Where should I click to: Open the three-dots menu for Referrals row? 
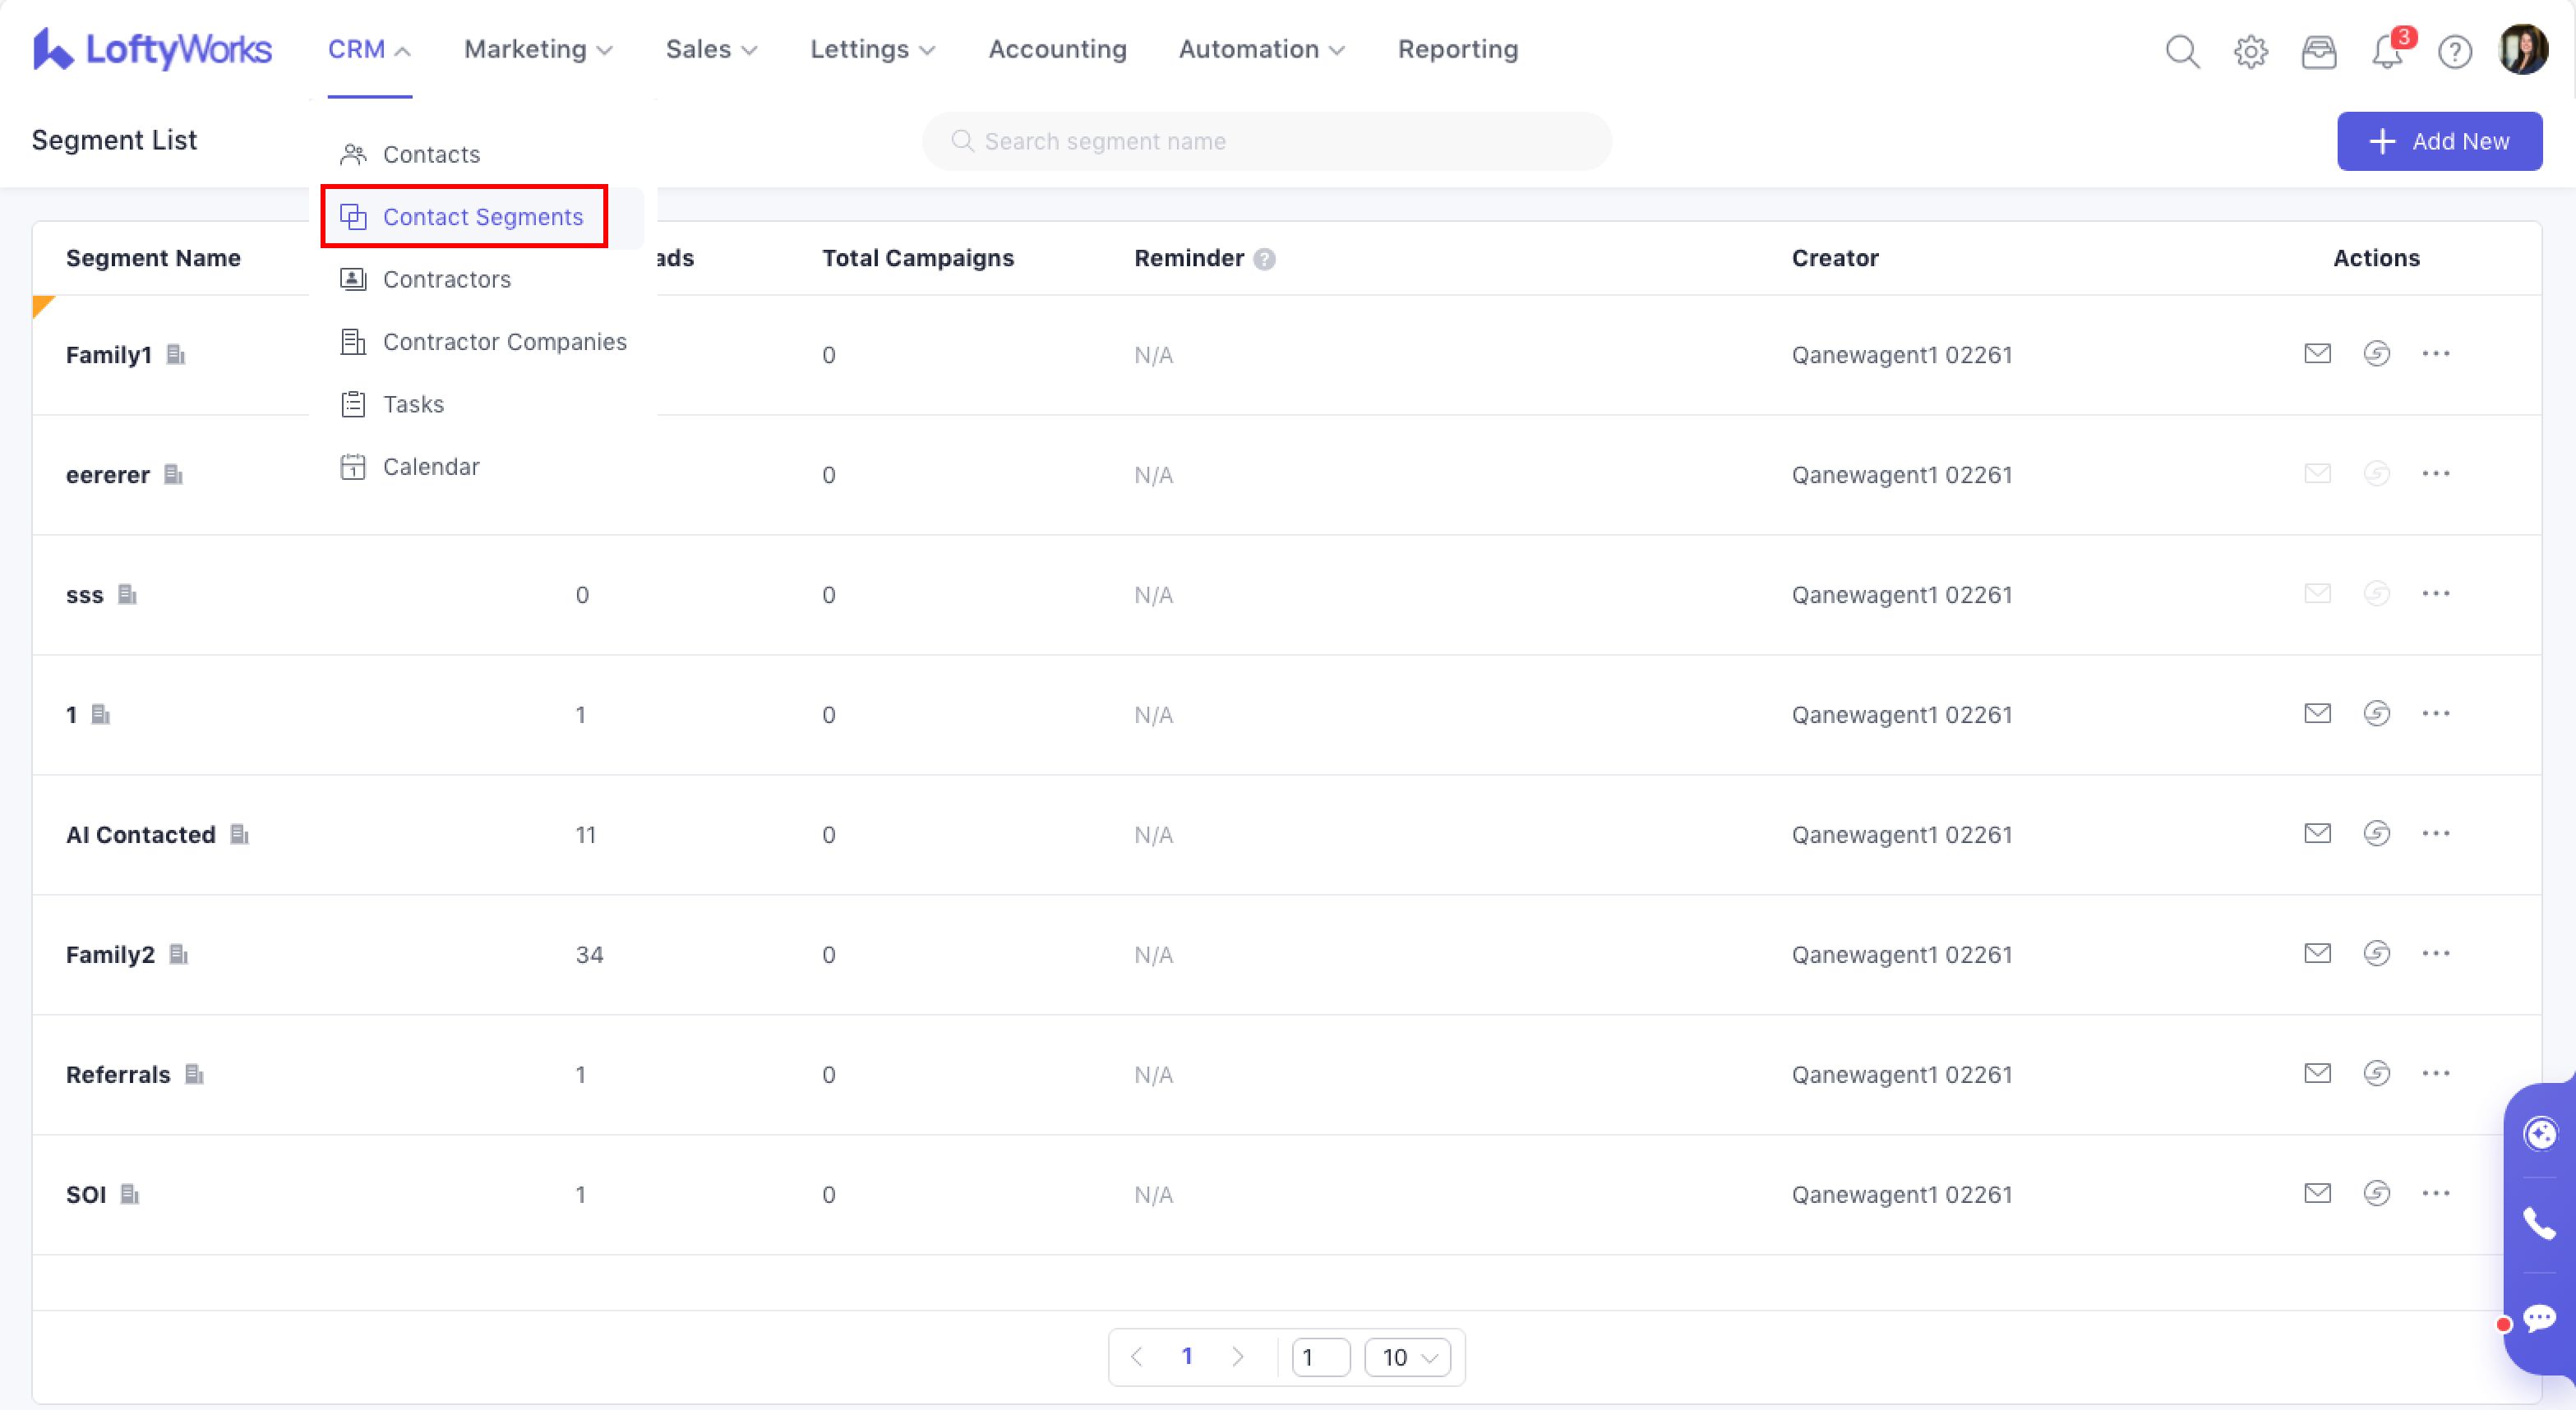(2435, 1074)
